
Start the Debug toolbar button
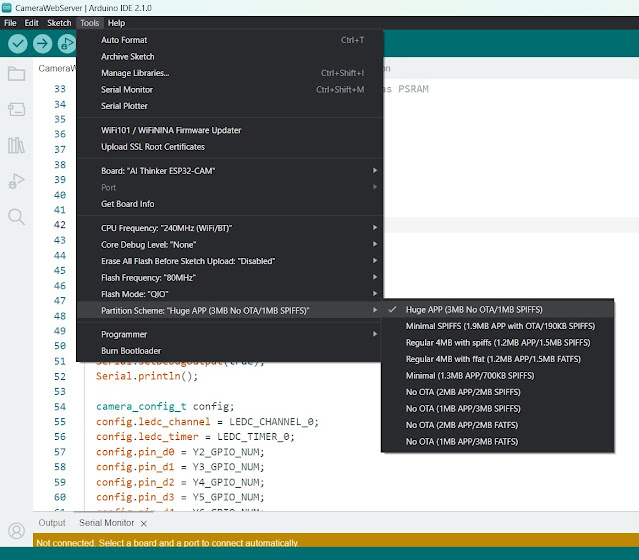[x=67, y=43]
